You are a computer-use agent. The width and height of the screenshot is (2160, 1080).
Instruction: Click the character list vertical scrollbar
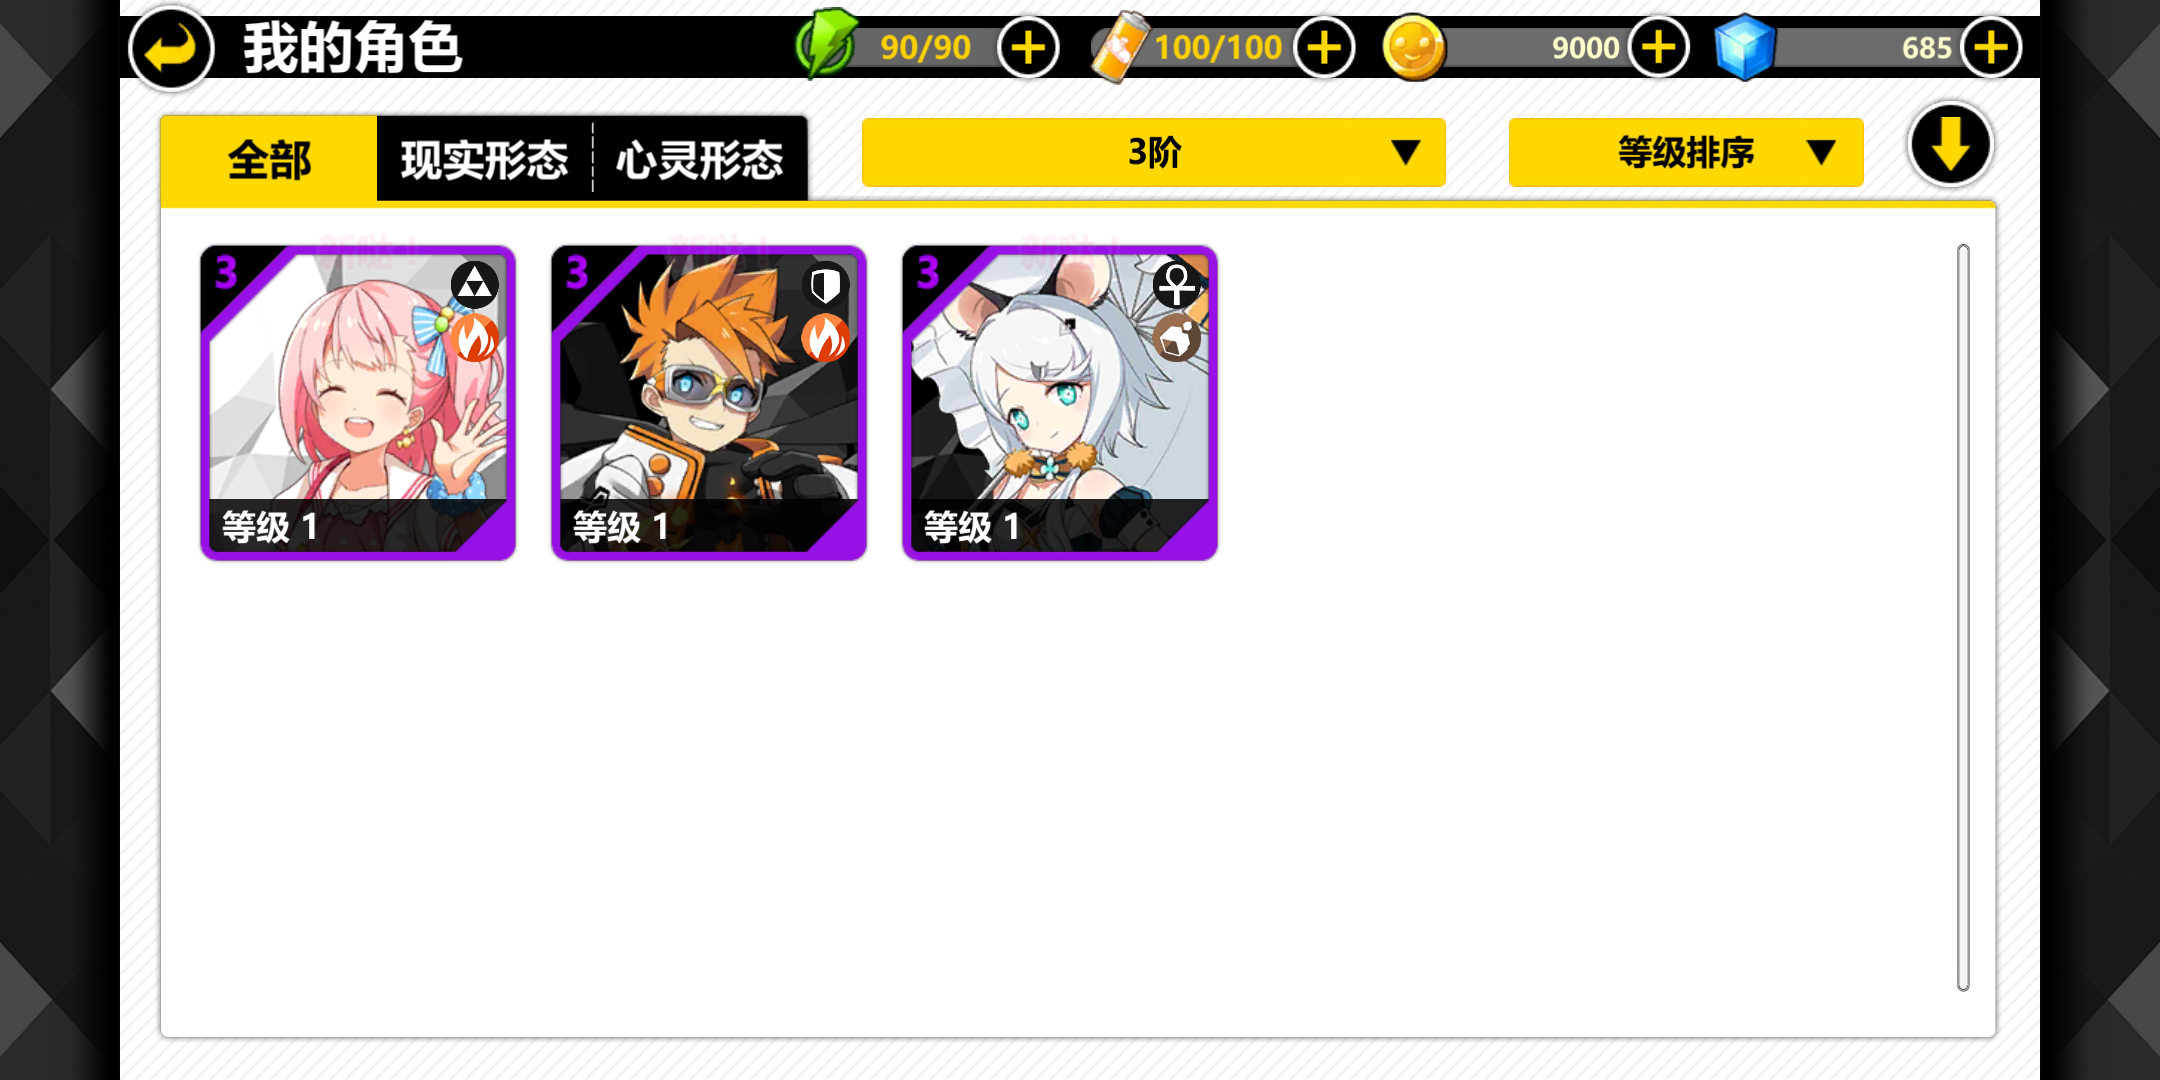click(1963, 617)
